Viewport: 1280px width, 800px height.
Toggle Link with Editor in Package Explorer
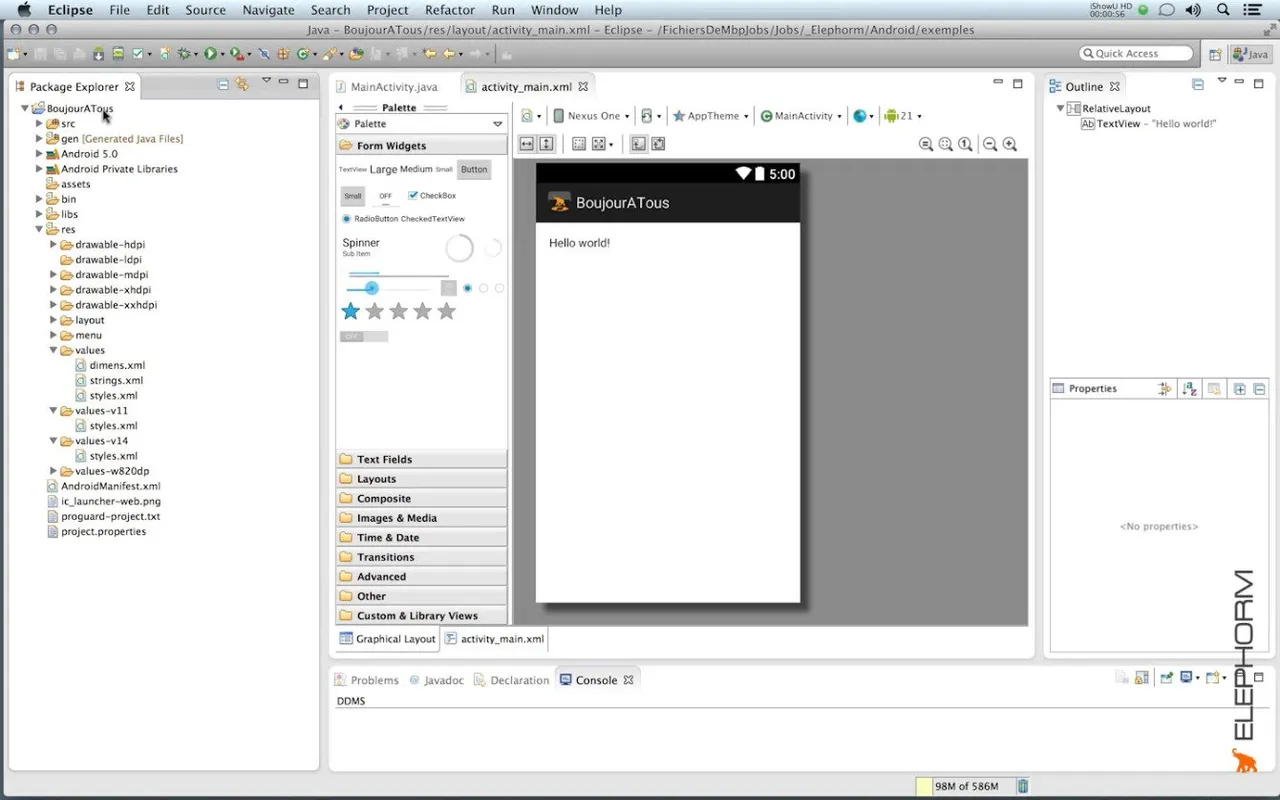point(242,85)
